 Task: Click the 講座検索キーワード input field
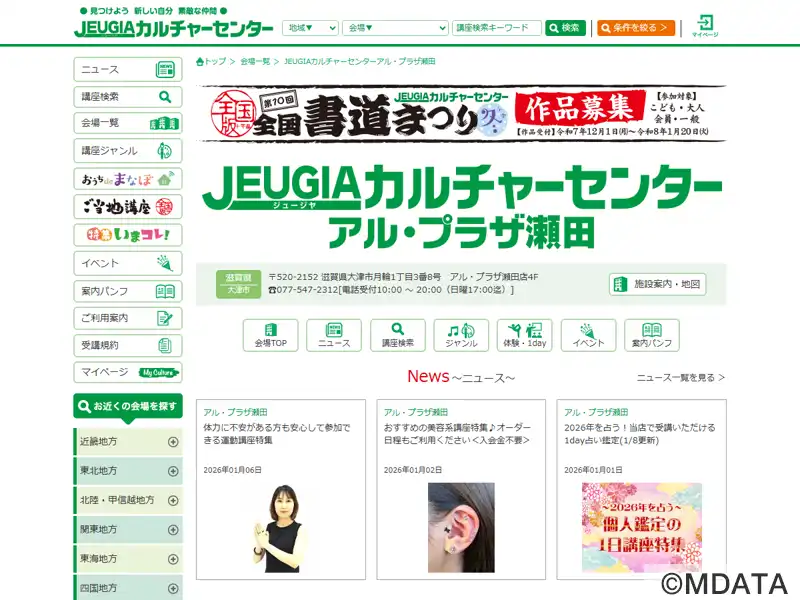pyautogui.click(x=496, y=28)
